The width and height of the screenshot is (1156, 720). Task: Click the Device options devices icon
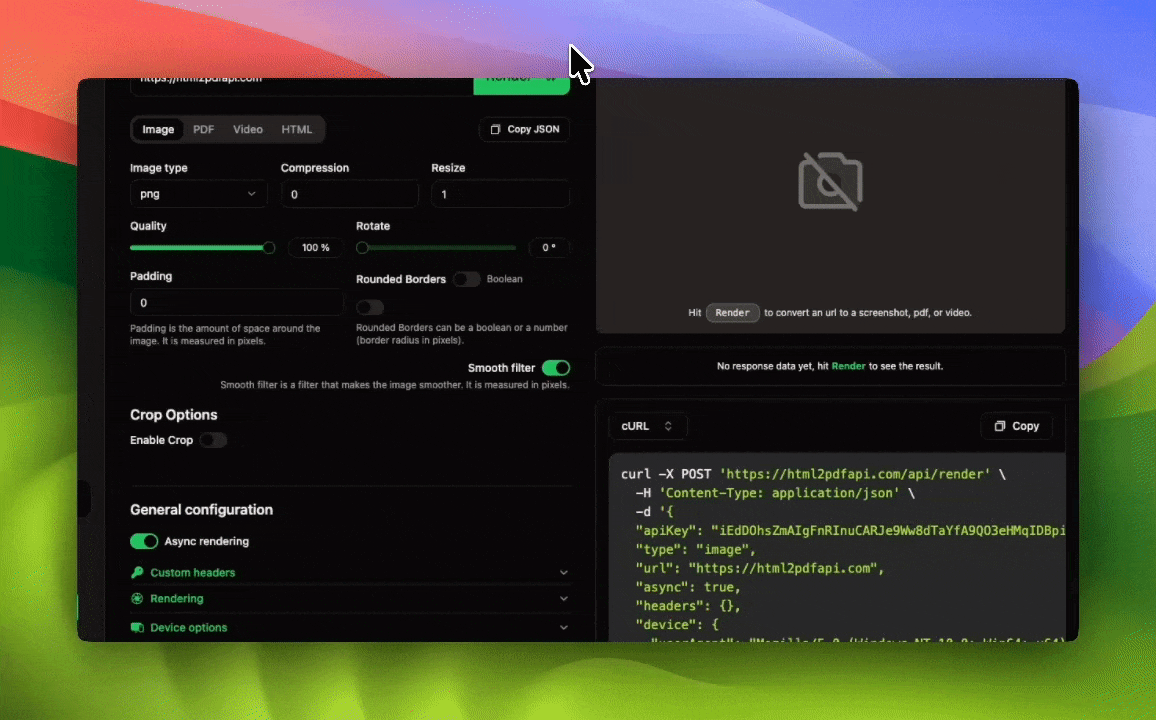(137, 628)
